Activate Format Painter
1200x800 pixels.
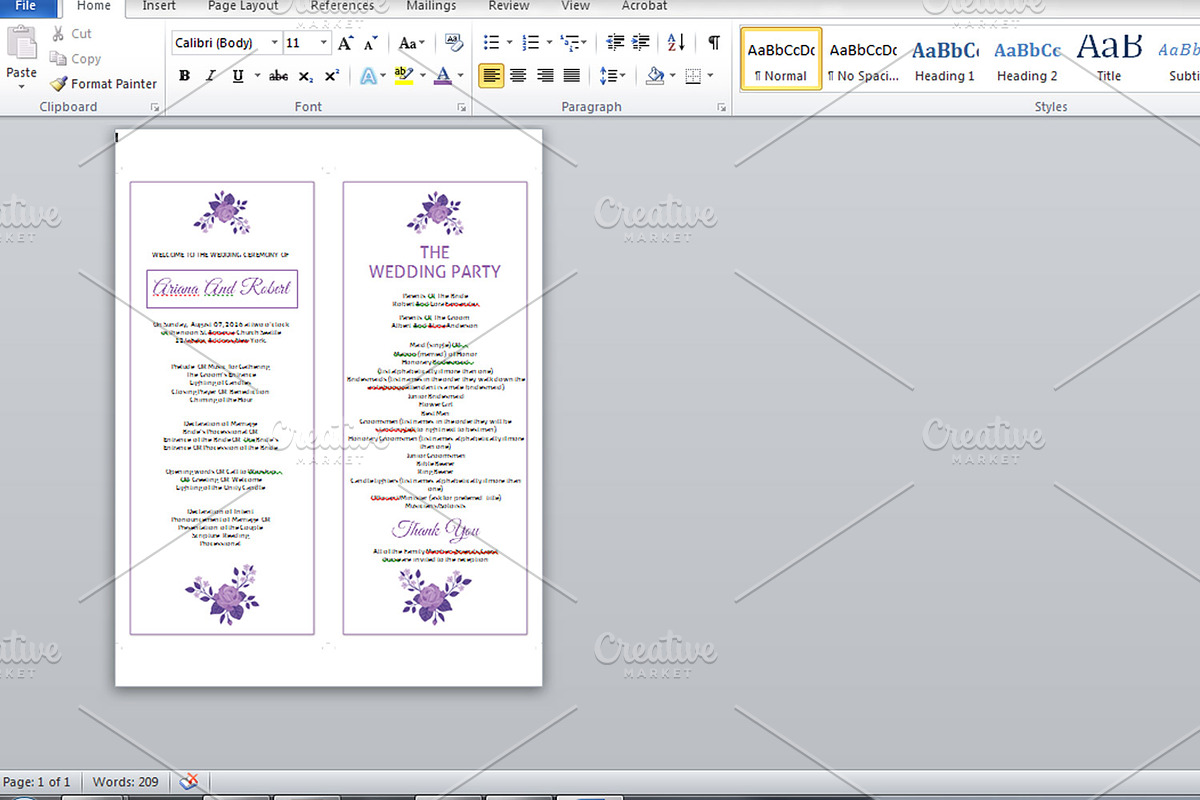(x=103, y=84)
